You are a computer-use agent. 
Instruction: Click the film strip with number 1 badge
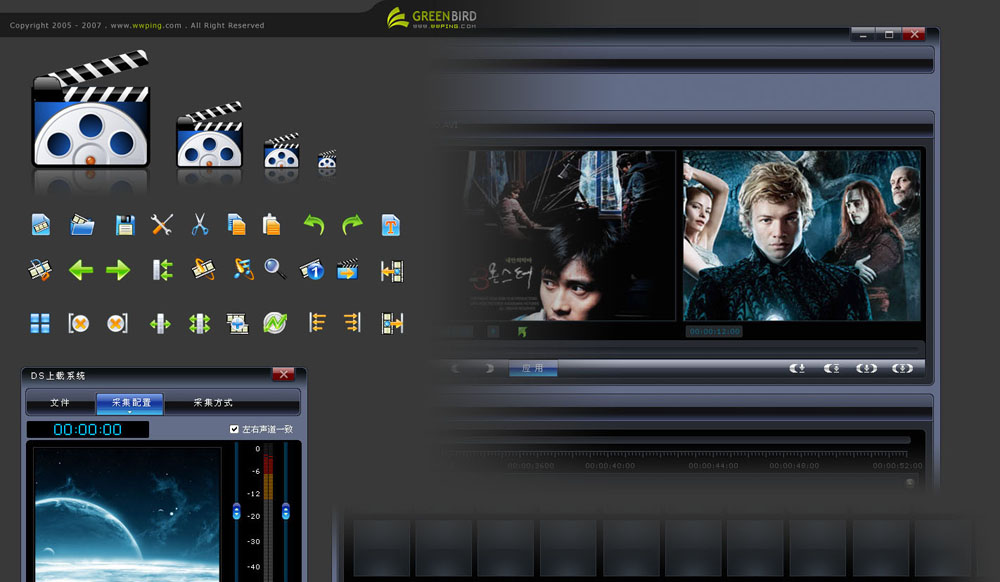click(x=312, y=270)
